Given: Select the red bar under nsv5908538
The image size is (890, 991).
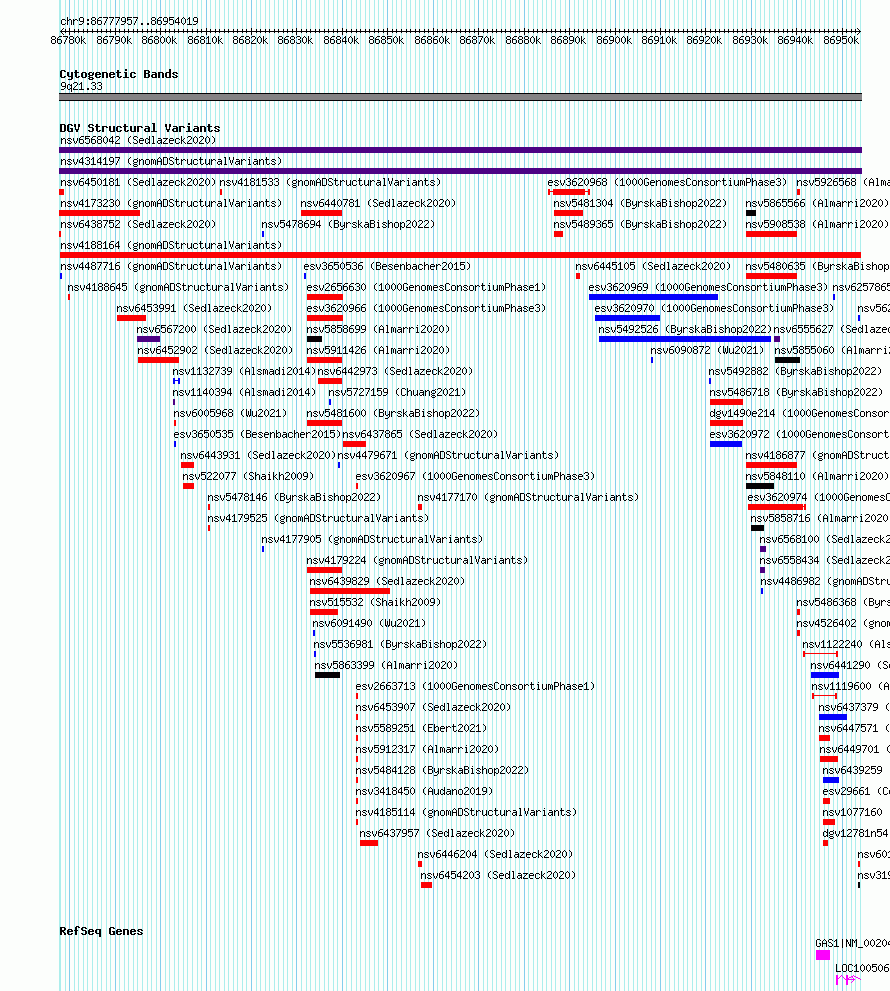Looking at the screenshot, I should [771, 234].
